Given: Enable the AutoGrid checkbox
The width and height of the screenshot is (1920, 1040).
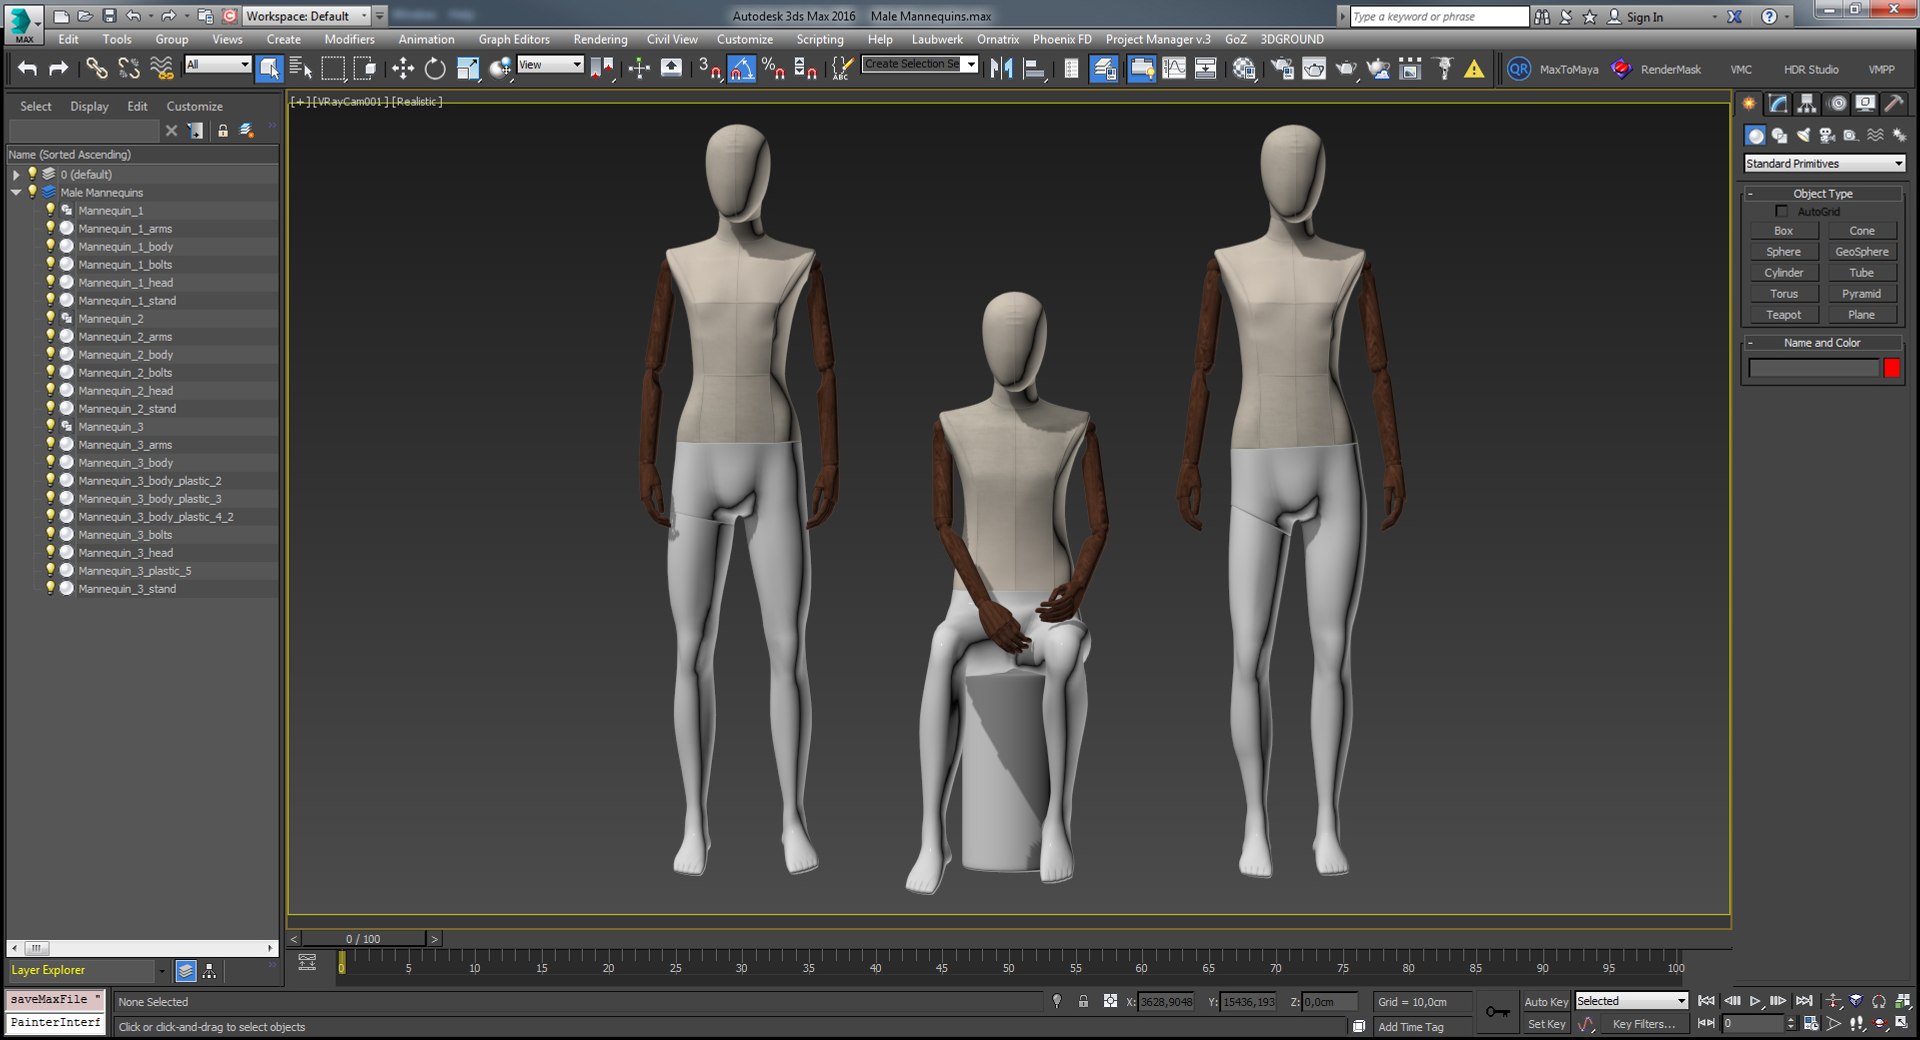Looking at the screenshot, I should coord(1781,211).
